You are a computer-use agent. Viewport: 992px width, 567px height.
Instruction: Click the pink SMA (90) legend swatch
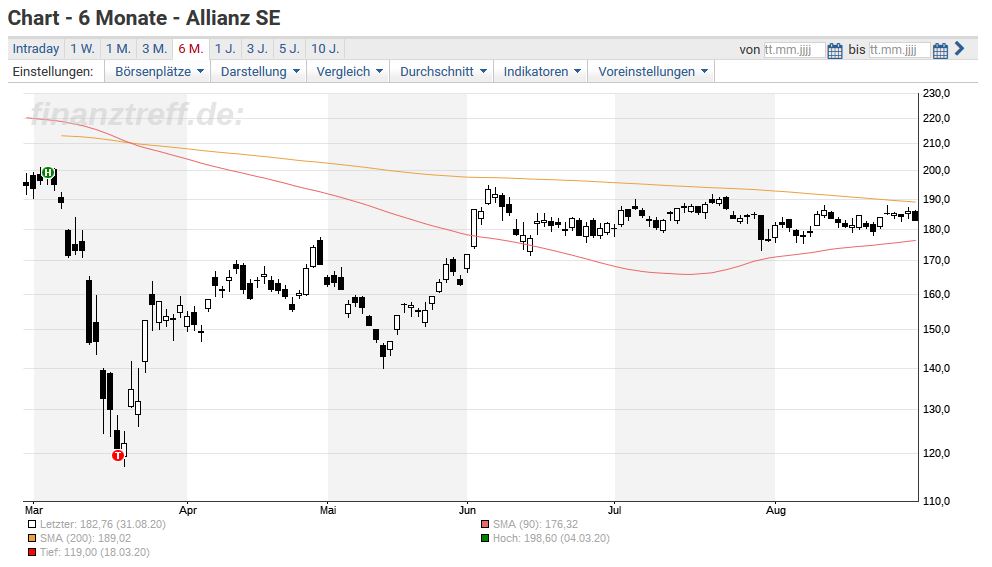point(485,525)
